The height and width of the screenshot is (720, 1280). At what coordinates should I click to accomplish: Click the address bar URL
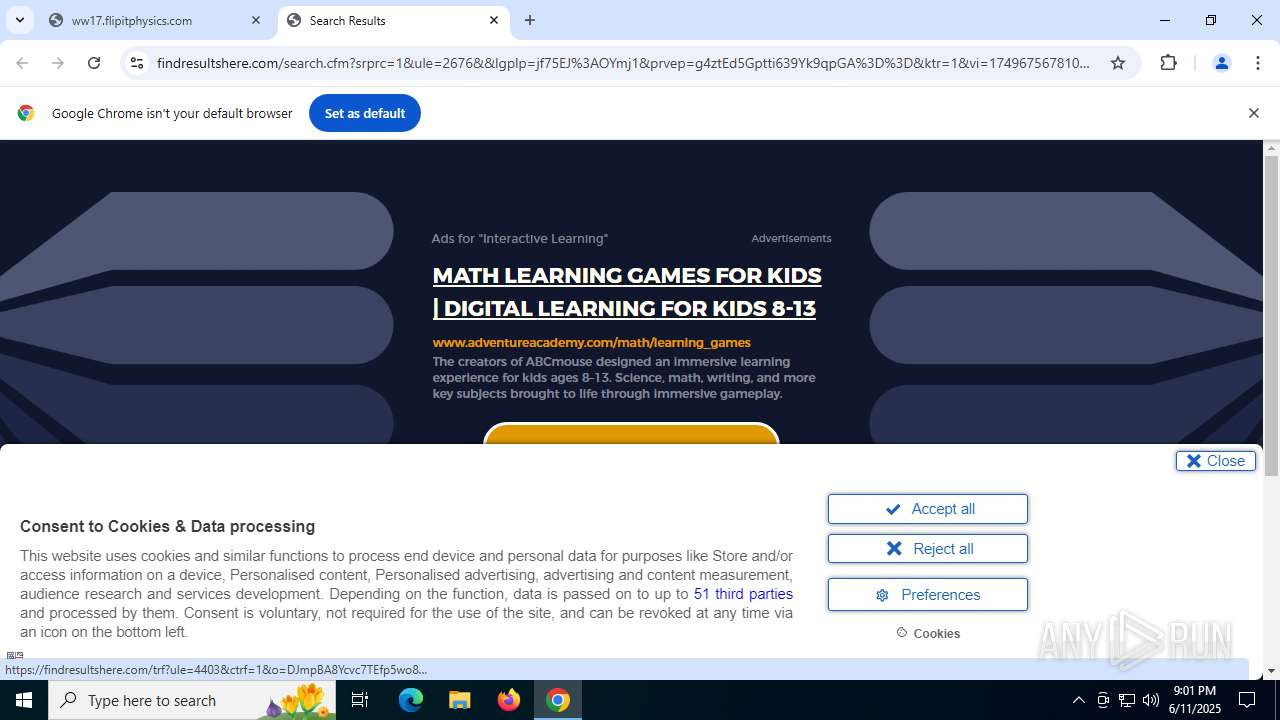coord(623,63)
